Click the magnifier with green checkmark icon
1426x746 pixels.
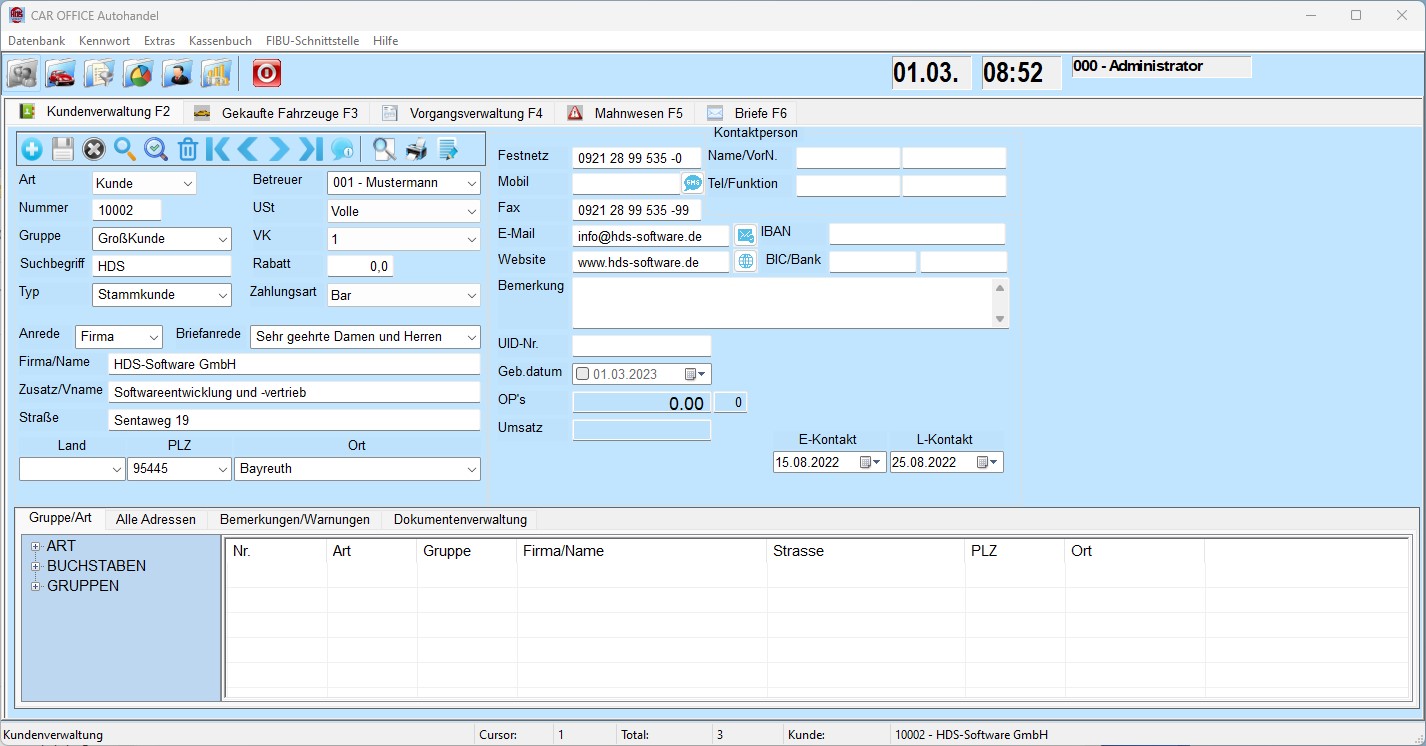(x=156, y=150)
